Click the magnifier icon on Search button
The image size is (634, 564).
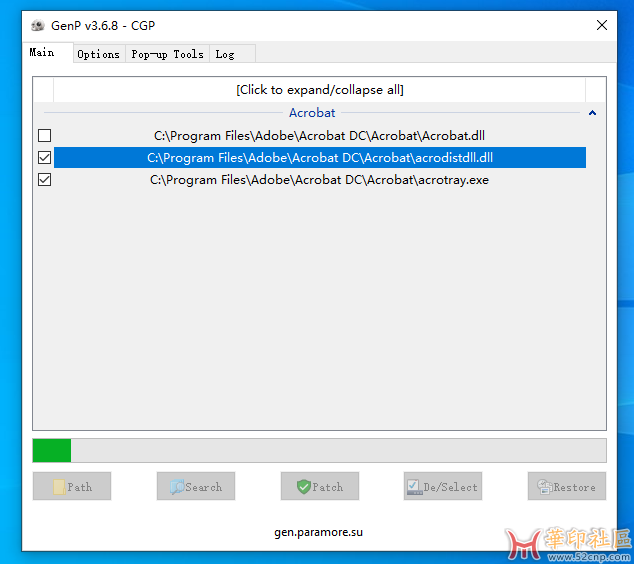point(177,487)
